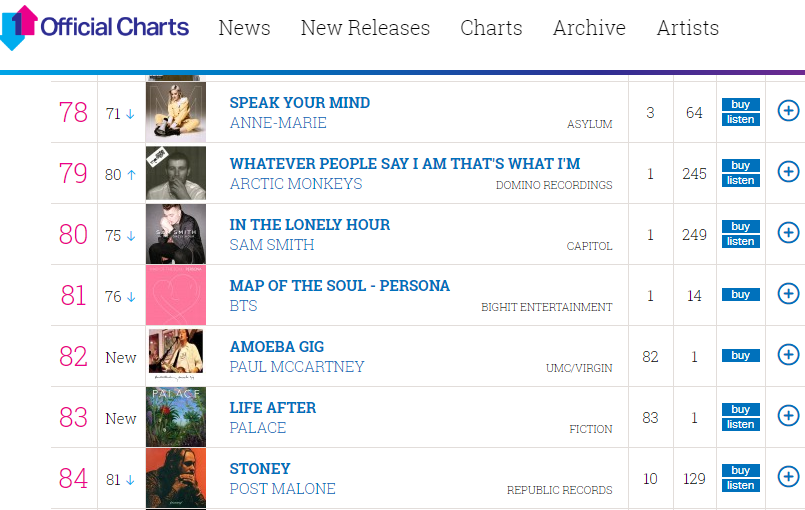Go to New Releases section
The height and width of the screenshot is (510, 805).
click(x=365, y=28)
